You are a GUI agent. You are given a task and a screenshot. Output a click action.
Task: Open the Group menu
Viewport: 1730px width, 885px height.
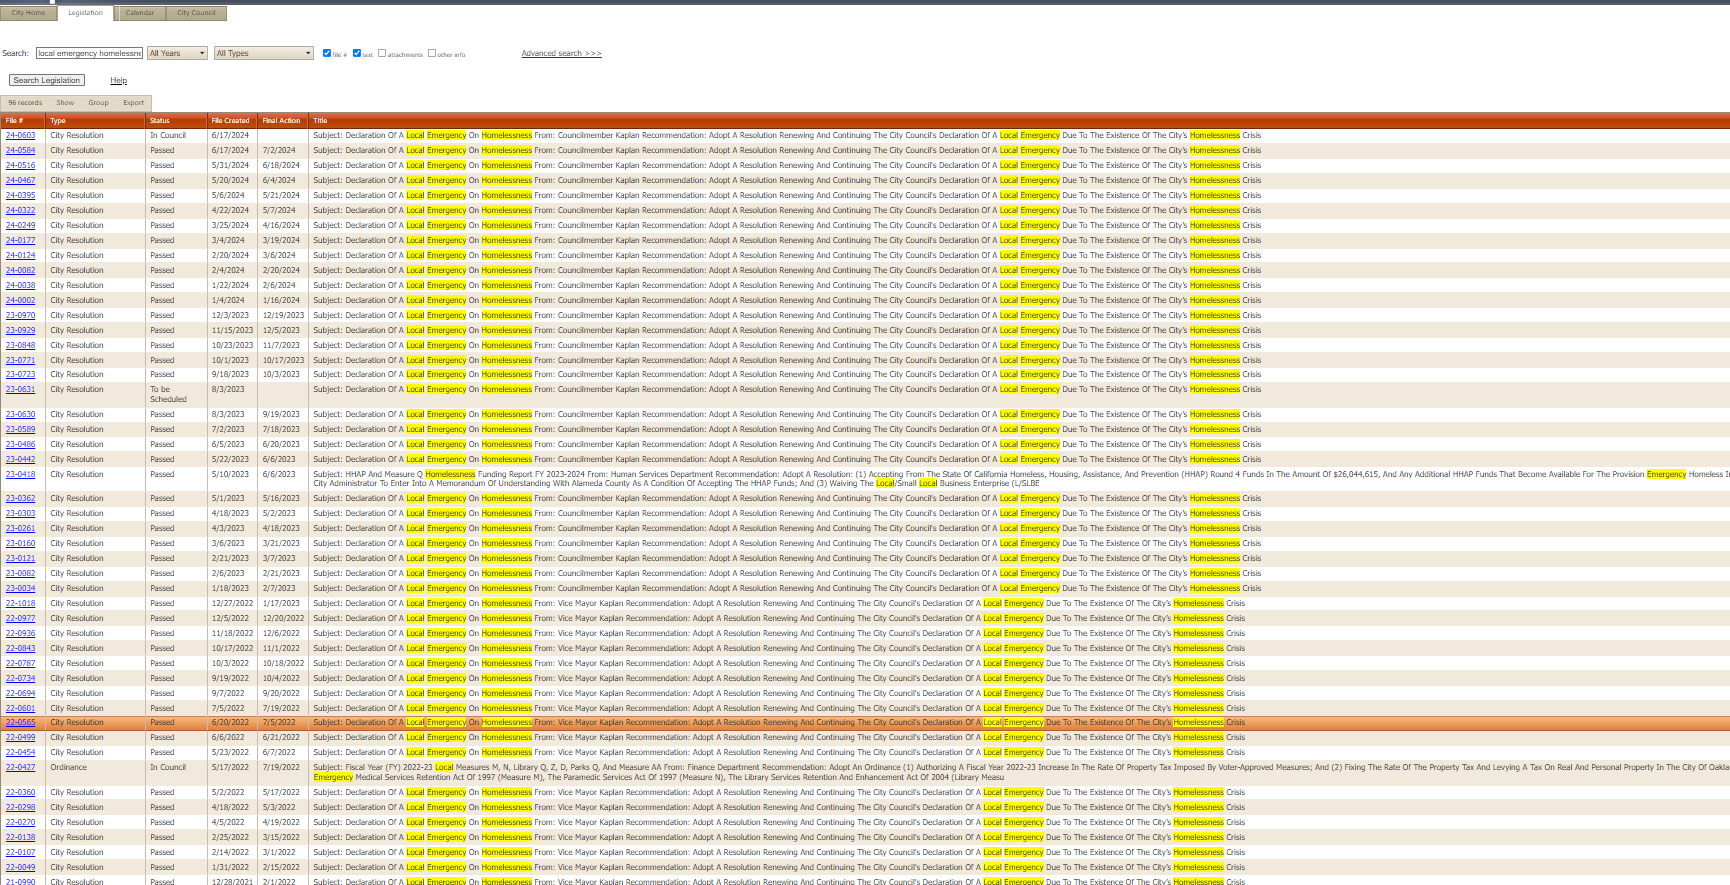point(98,103)
